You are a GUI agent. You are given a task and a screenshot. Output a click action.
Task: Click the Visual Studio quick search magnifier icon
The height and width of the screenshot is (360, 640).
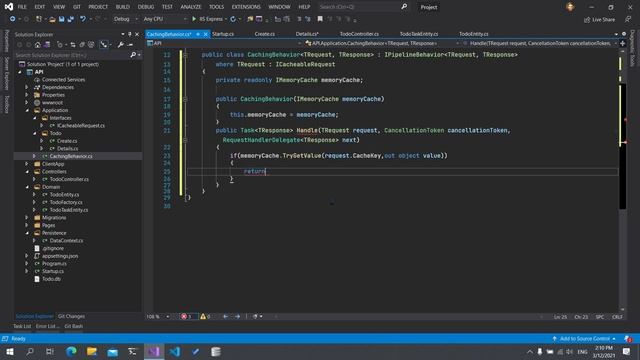coord(404,7)
